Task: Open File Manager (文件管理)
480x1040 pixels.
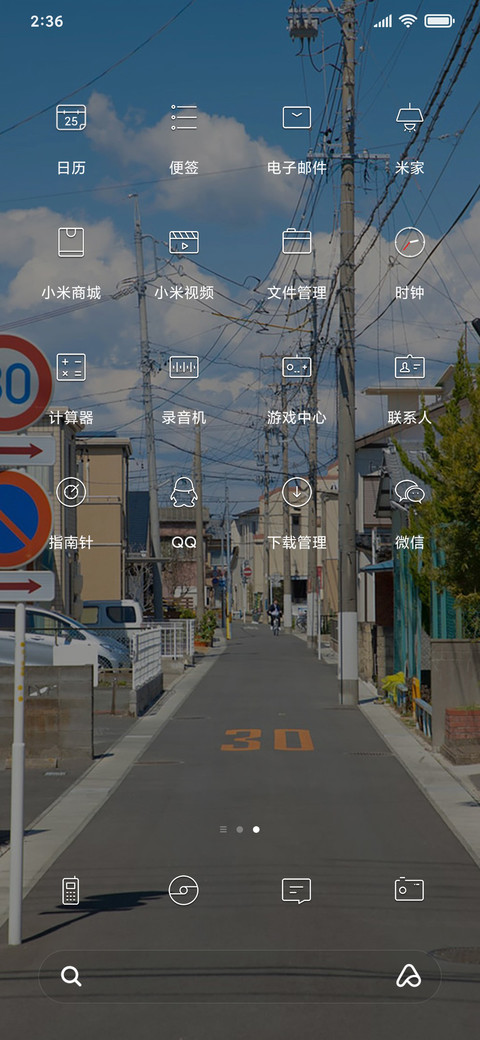Action: click(297, 241)
